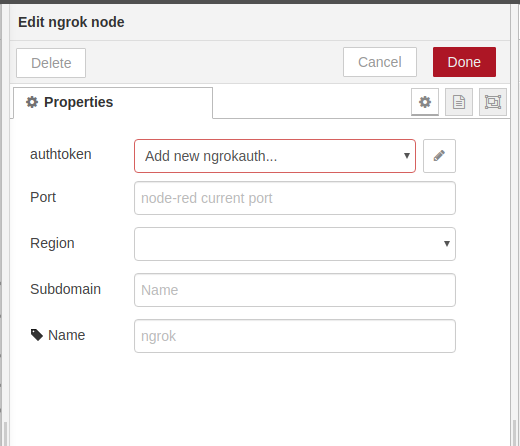This screenshot has width=520, height=446.
Task: Focus the Subdomain input field
Action: tap(295, 290)
